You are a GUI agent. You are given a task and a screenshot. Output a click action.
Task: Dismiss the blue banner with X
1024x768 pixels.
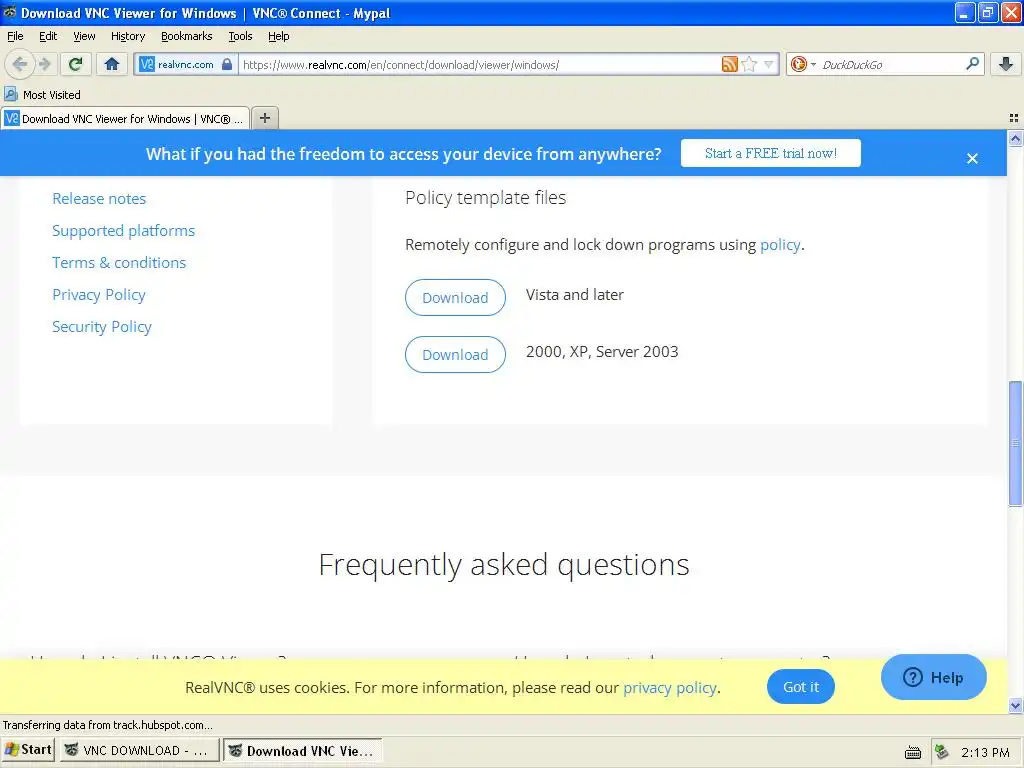coord(972,159)
